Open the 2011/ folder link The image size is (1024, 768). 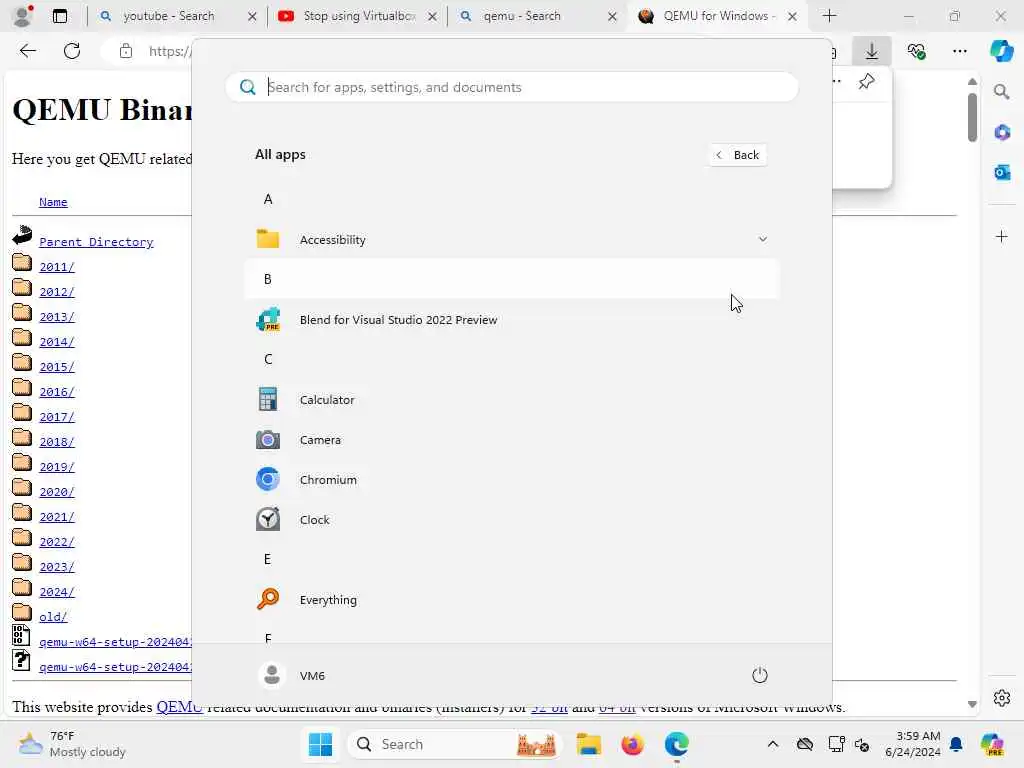click(57, 266)
